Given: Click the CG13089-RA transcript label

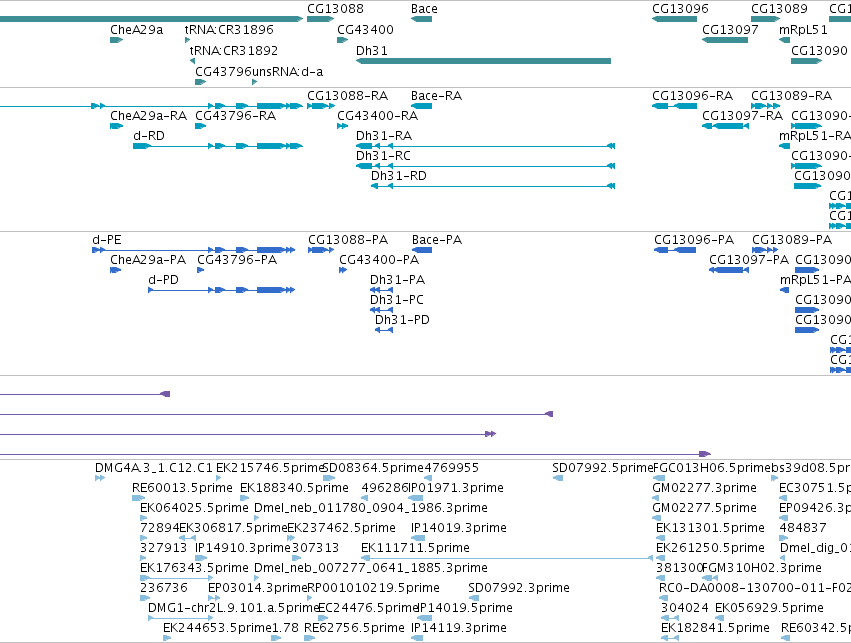Looking at the screenshot, I should point(791,96).
